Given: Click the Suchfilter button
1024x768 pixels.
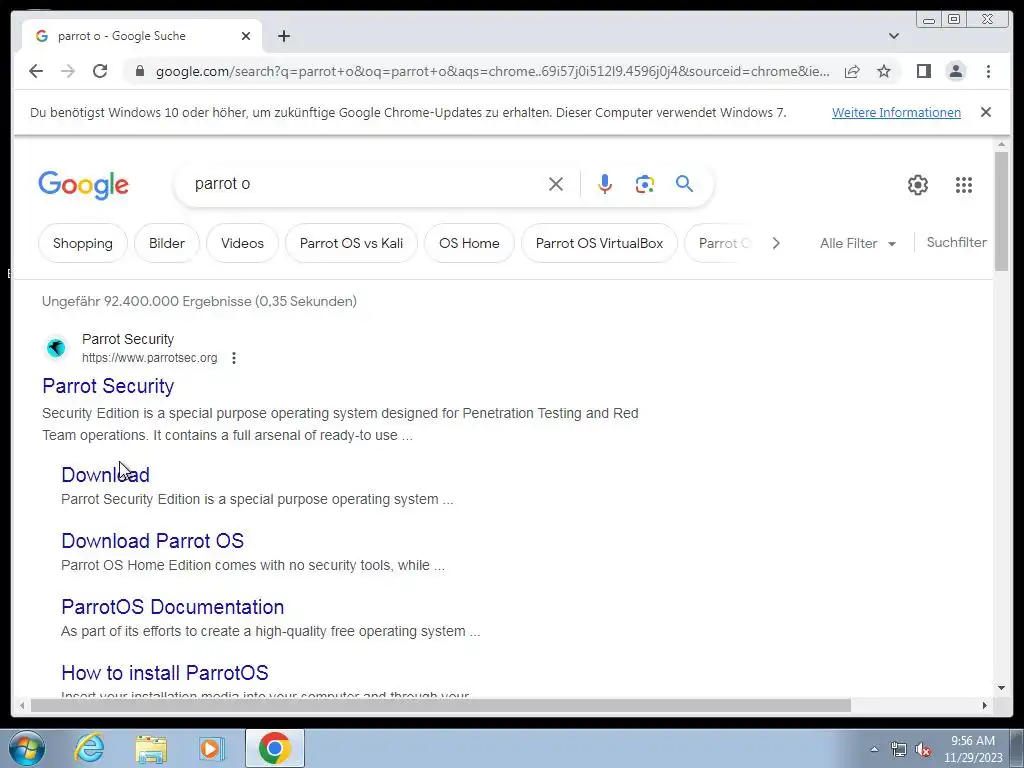Looking at the screenshot, I should 956,242.
